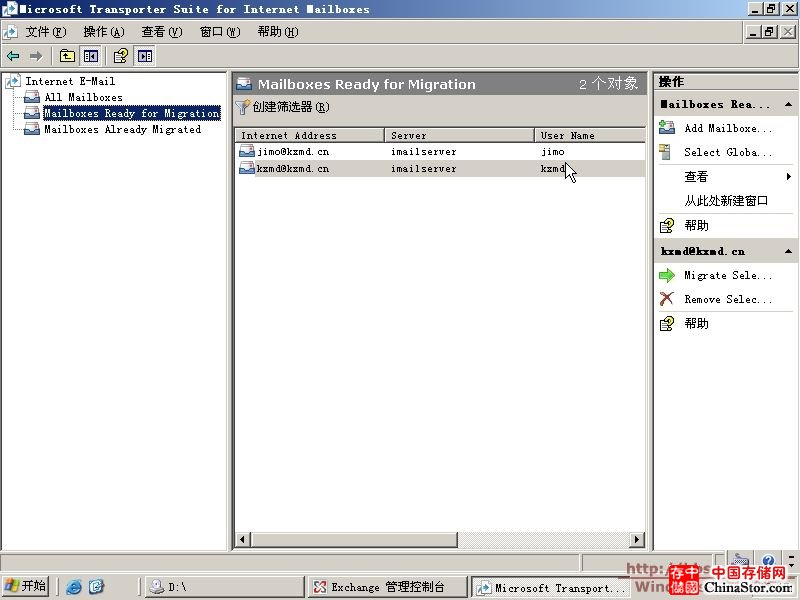Image resolution: width=800 pixels, height=600 pixels.
Task: Click the jimo user name cell
Action: [x=553, y=152]
